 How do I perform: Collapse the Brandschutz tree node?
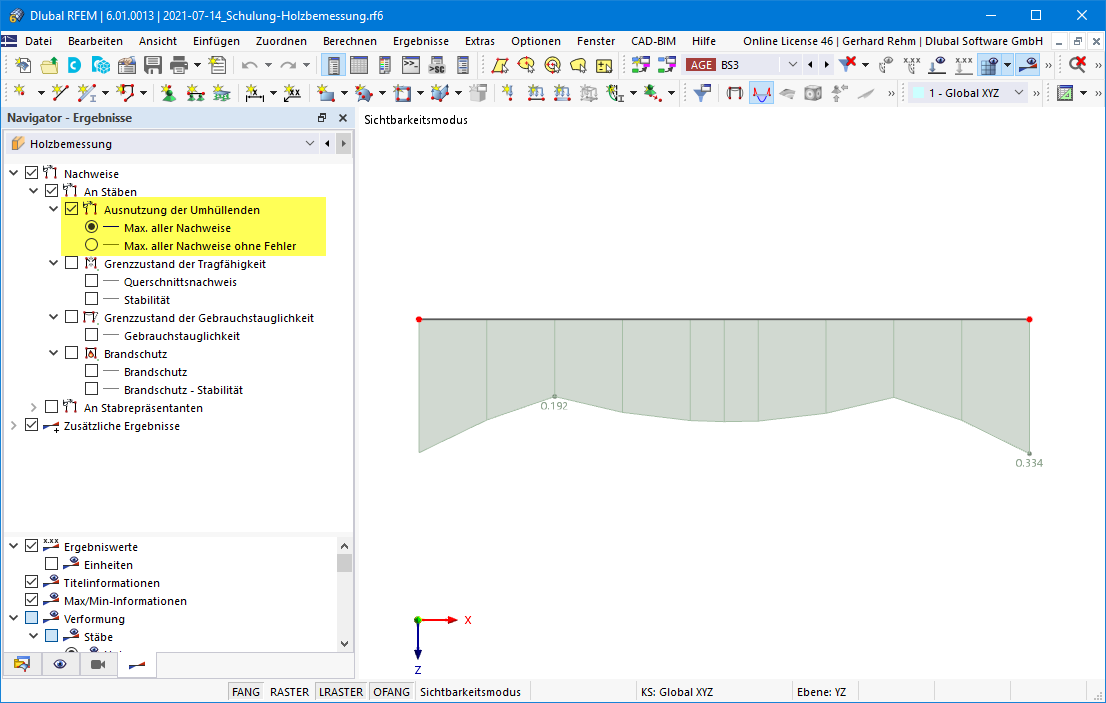pyautogui.click(x=53, y=353)
